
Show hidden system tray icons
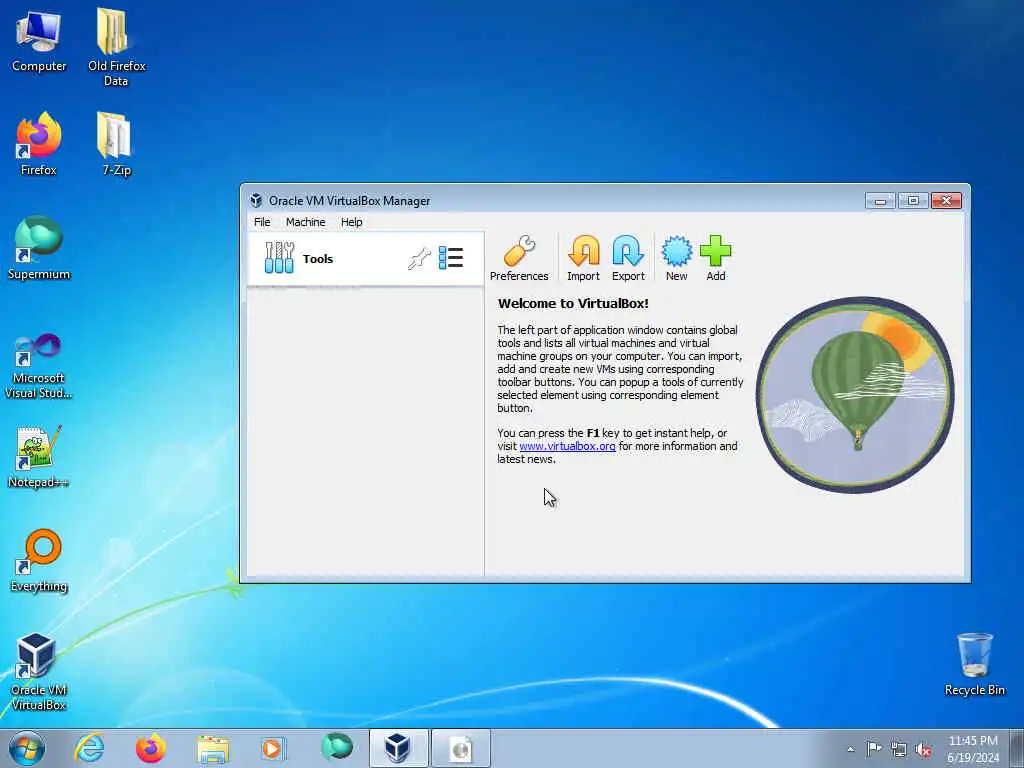click(850, 749)
